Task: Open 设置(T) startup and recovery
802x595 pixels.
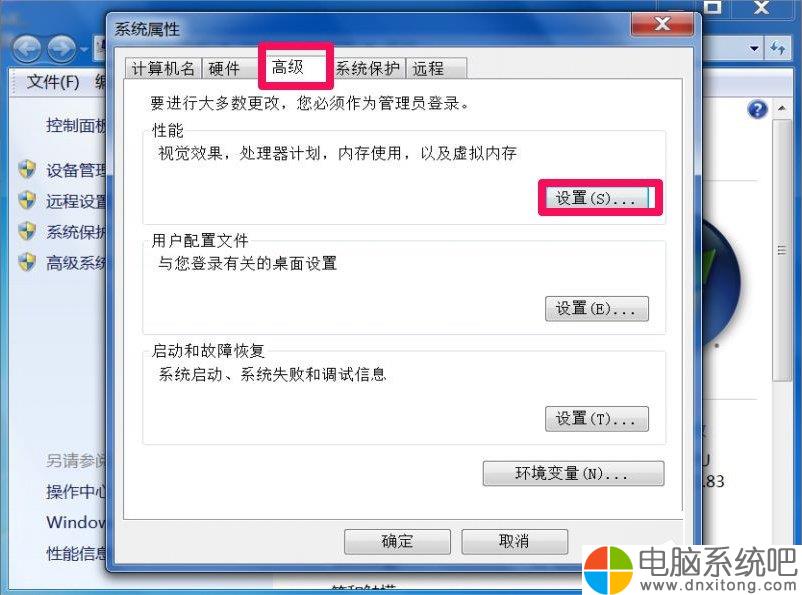Action: coord(597,419)
